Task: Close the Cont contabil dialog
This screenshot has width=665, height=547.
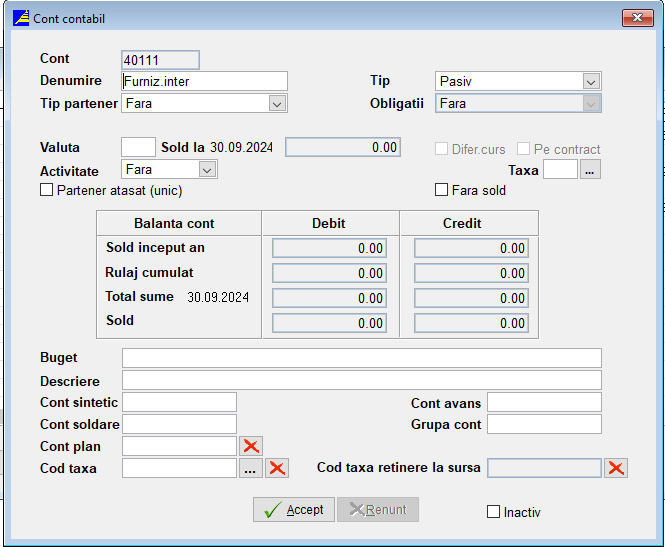Action: pos(637,18)
